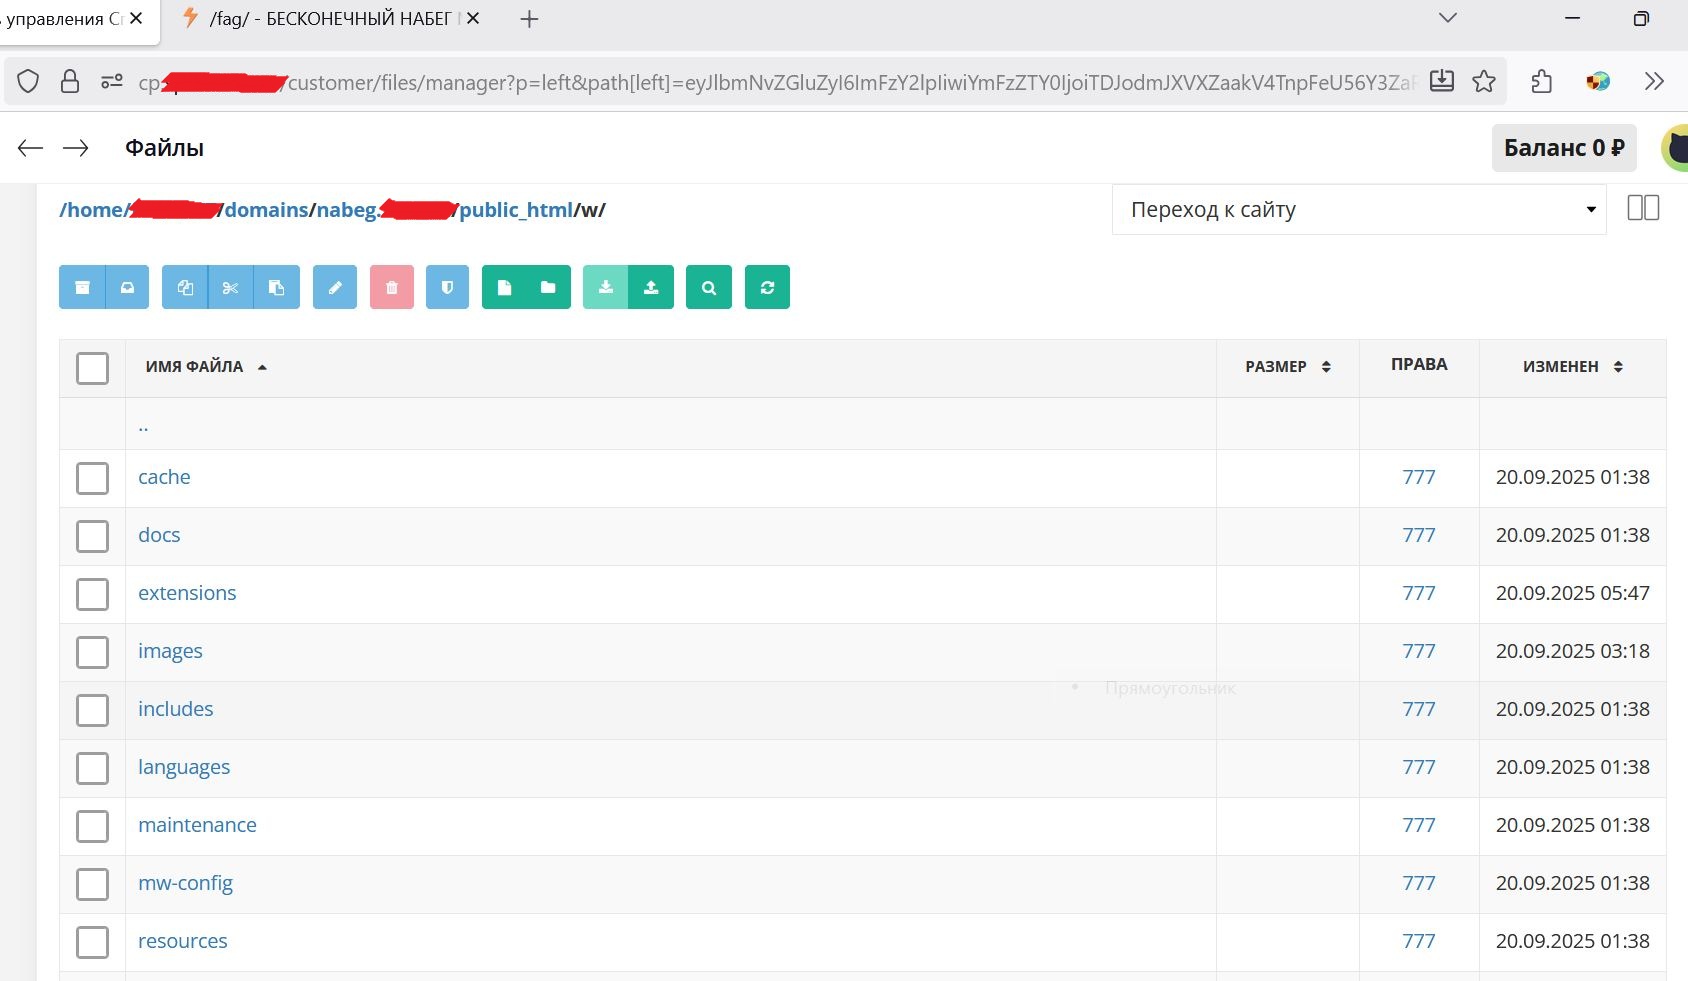Open the resources folder
This screenshot has height=981, width=1688.
point(182,941)
